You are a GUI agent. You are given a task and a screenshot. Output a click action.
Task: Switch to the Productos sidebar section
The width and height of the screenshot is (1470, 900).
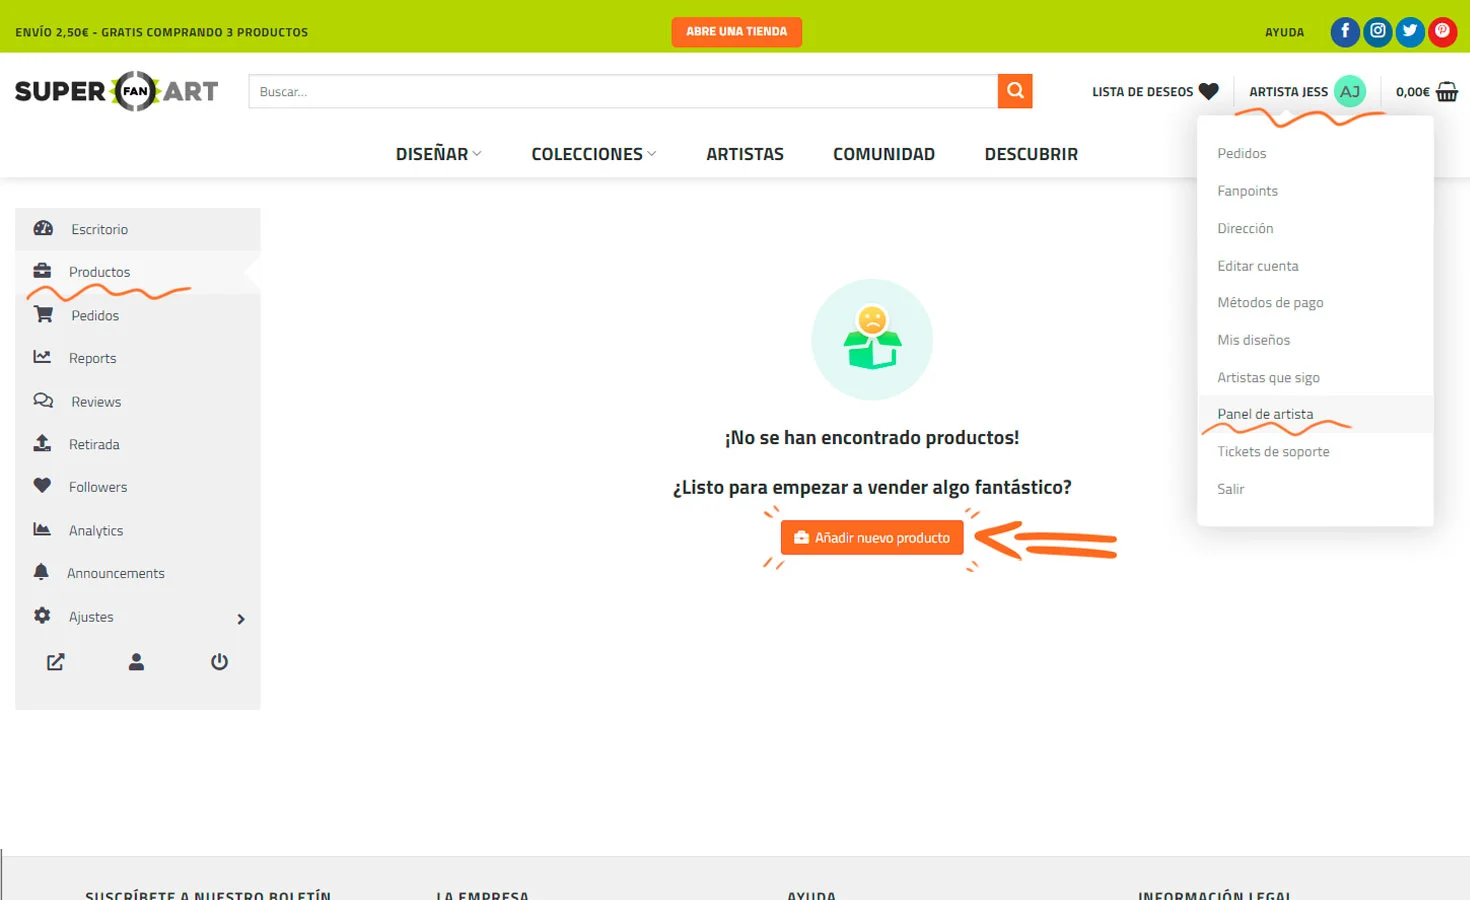(x=100, y=271)
